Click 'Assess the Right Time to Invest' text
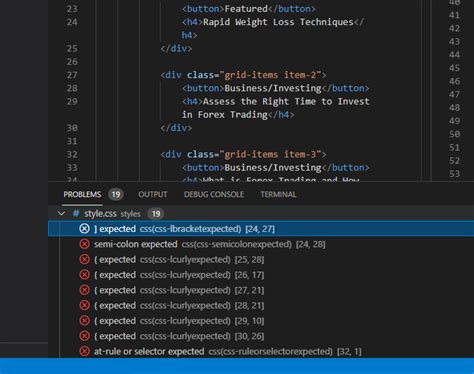This screenshot has height=374, width=474. [x=286, y=101]
